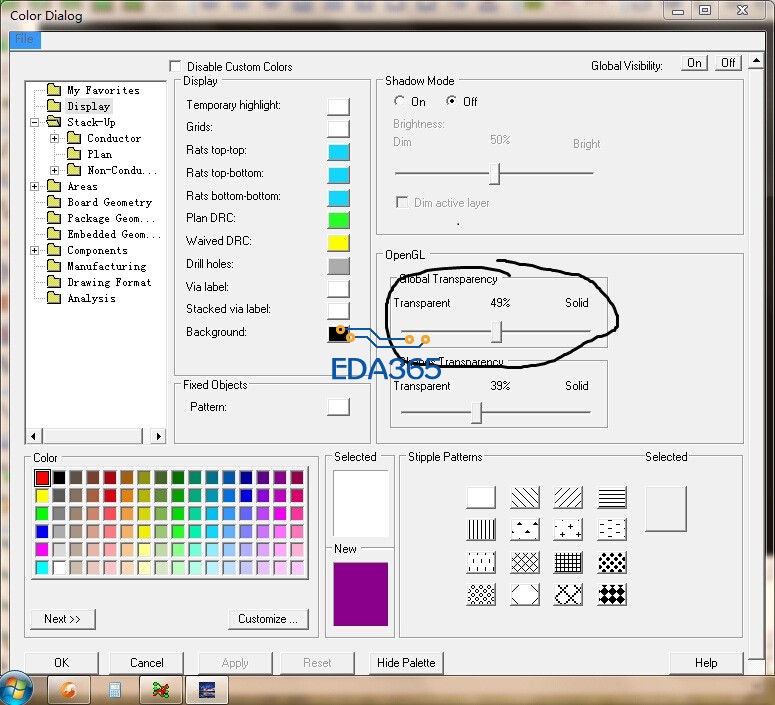This screenshot has height=705, width=775.
Task: Click Hide Palette button
Action: tap(406, 663)
